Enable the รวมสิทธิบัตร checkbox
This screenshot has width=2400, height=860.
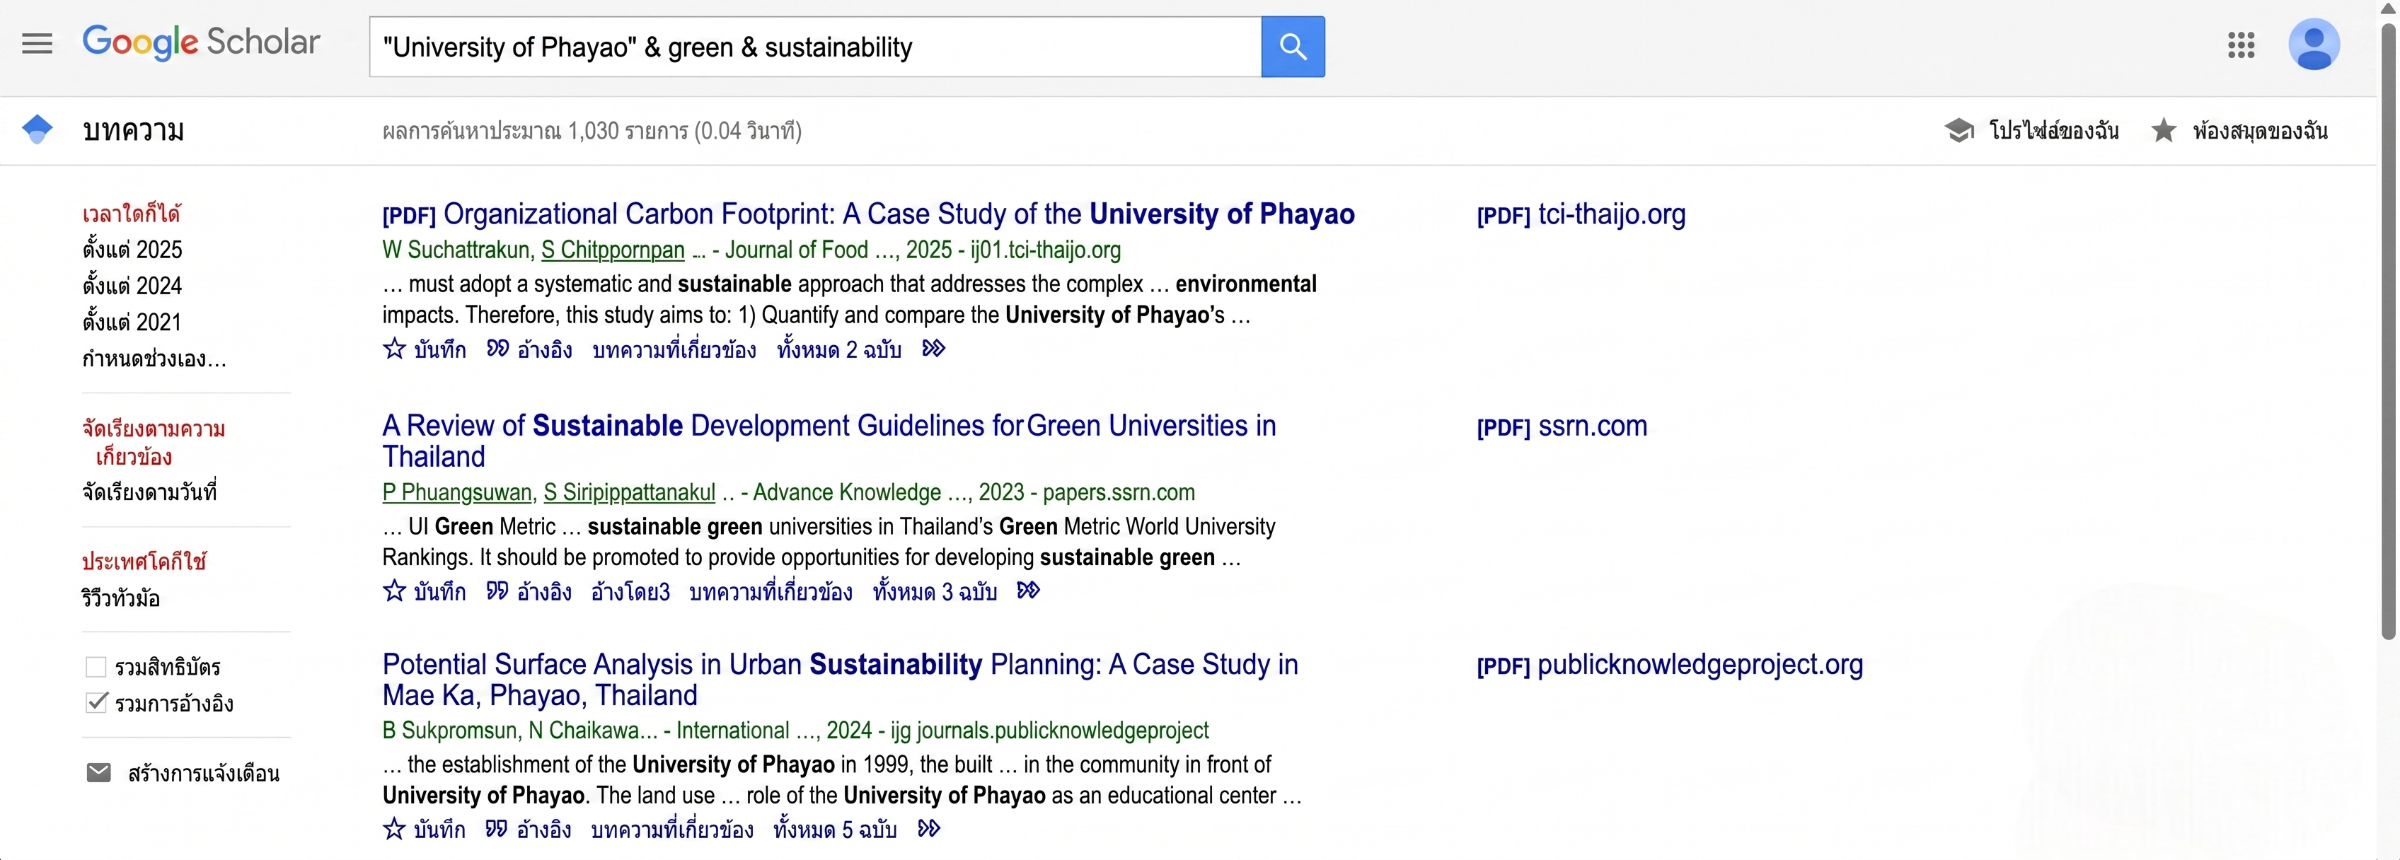(x=96, y=667)
